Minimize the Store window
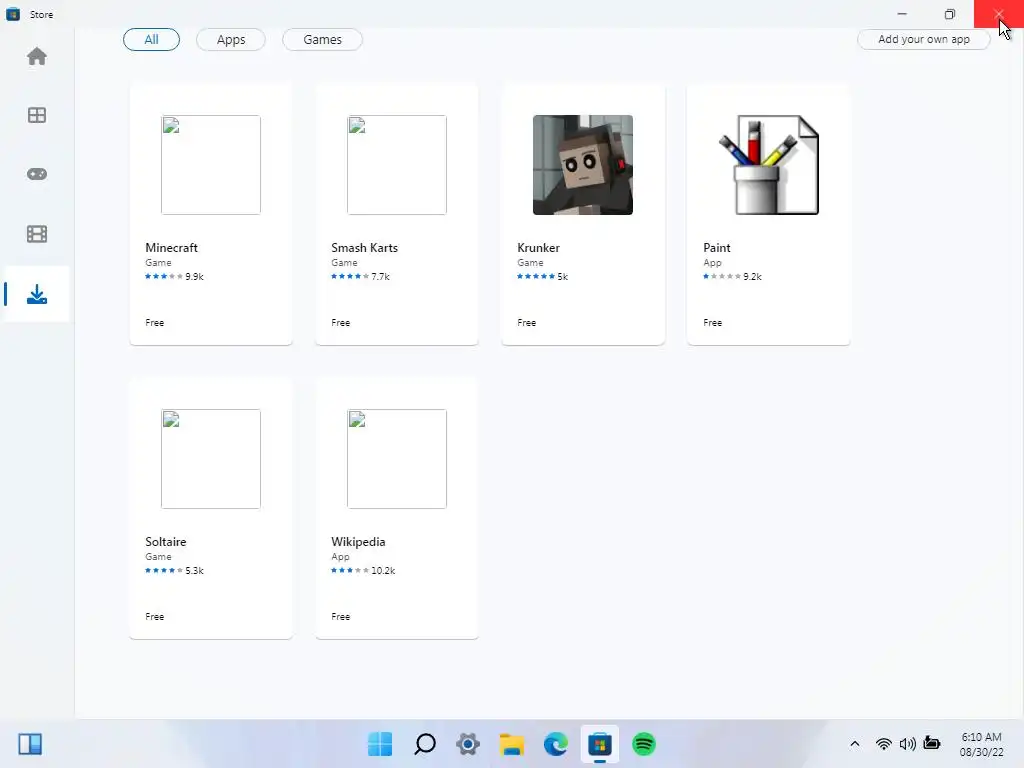The image size is (1024, 768). pyautogui.click(x=902, y=14)
